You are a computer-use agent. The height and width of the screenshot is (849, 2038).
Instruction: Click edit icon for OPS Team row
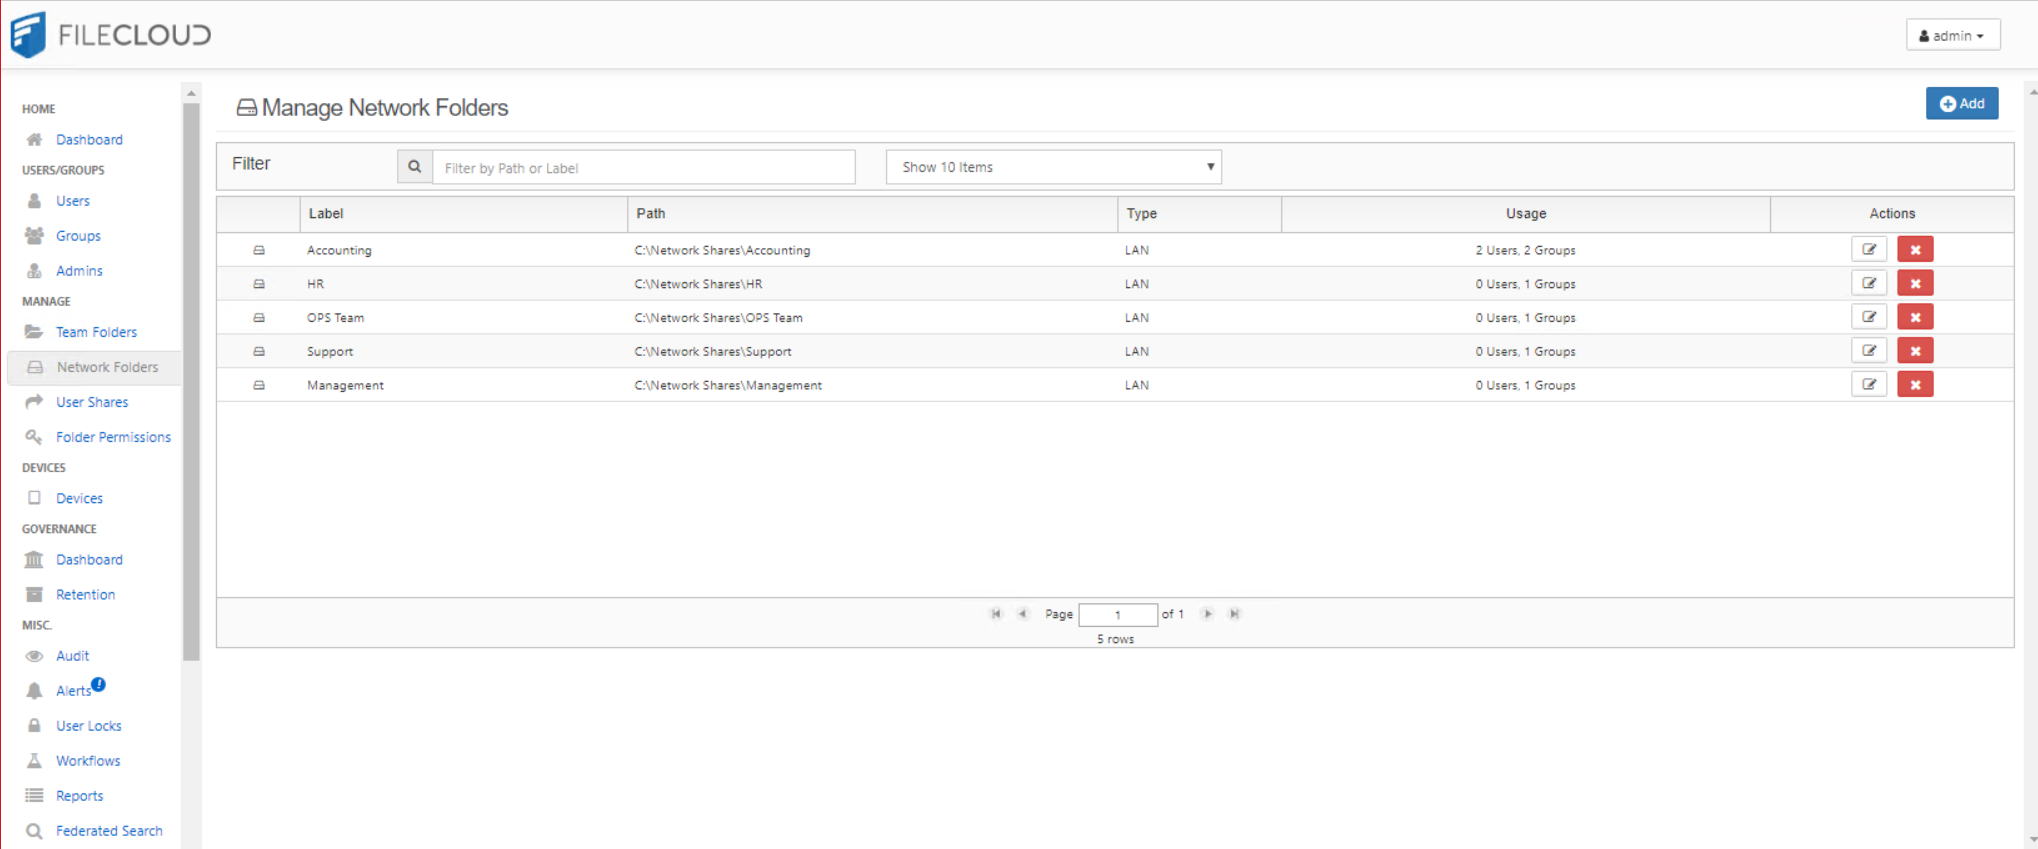click(1868, 317)
